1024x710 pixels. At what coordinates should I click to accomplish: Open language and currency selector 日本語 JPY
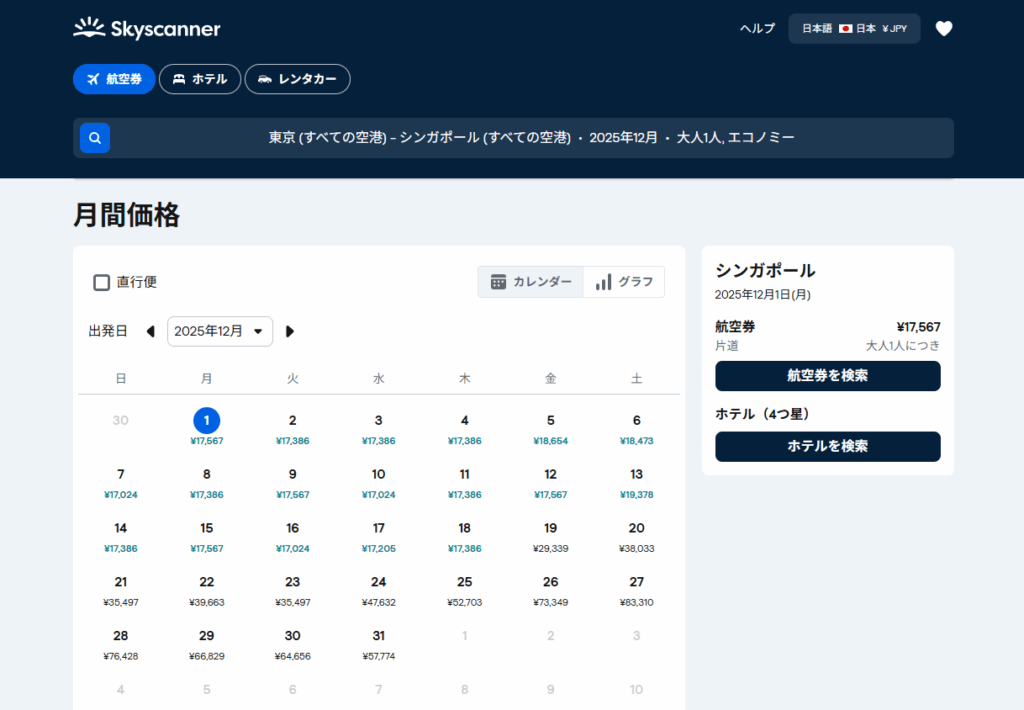click(854, 29)
